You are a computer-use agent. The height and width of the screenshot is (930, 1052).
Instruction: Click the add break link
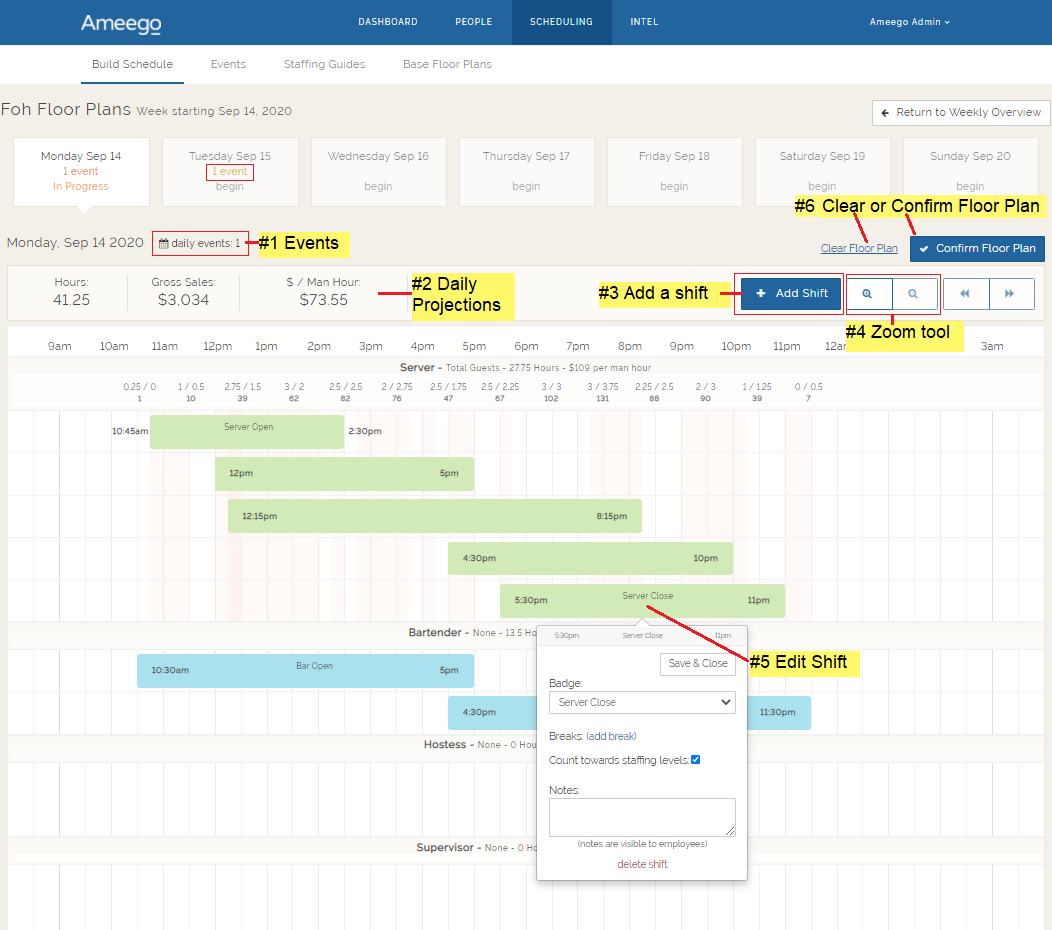click(x=611, y=736)
